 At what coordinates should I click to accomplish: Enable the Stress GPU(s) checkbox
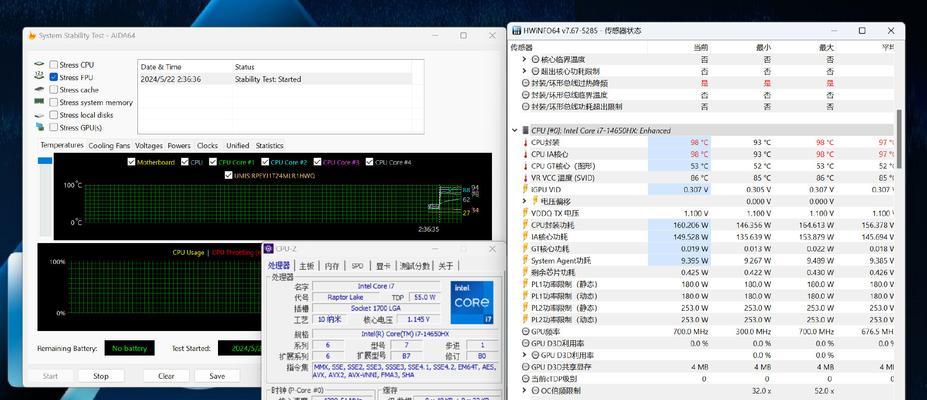54,127
